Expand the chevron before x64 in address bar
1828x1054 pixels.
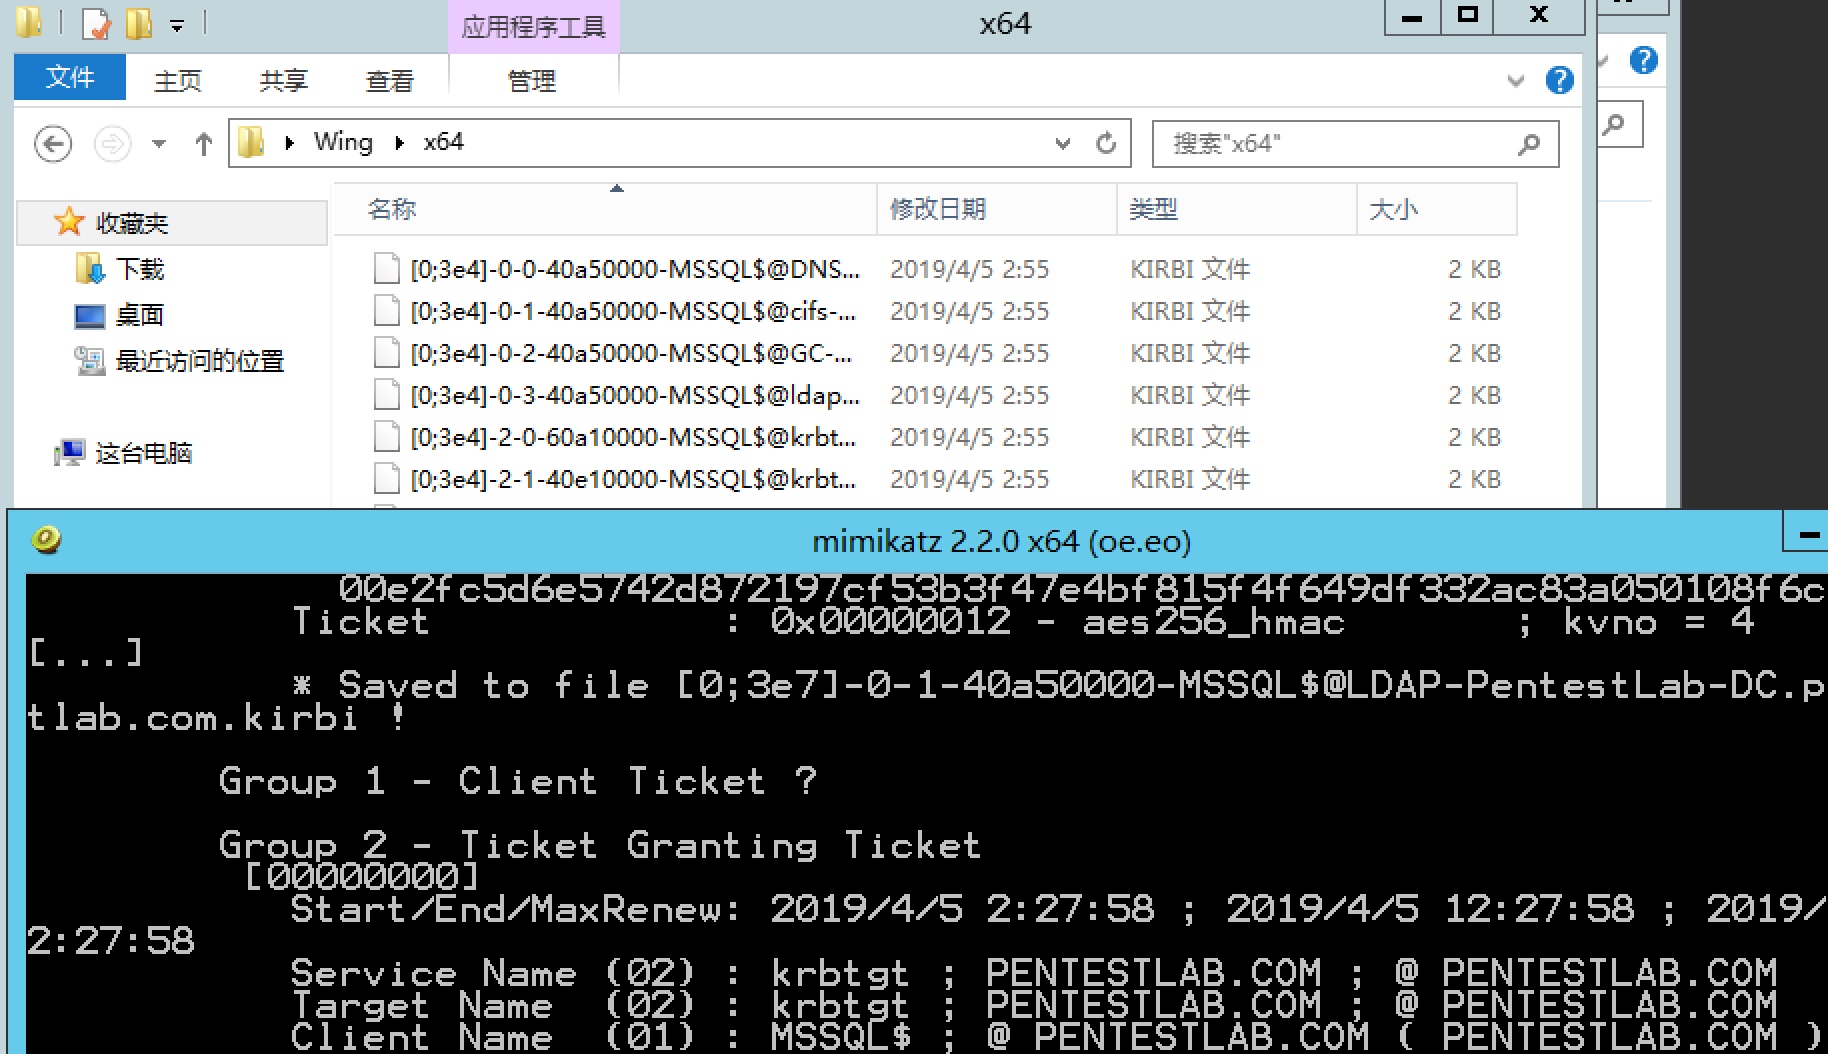pyautogui.click(x=399, y=143)
